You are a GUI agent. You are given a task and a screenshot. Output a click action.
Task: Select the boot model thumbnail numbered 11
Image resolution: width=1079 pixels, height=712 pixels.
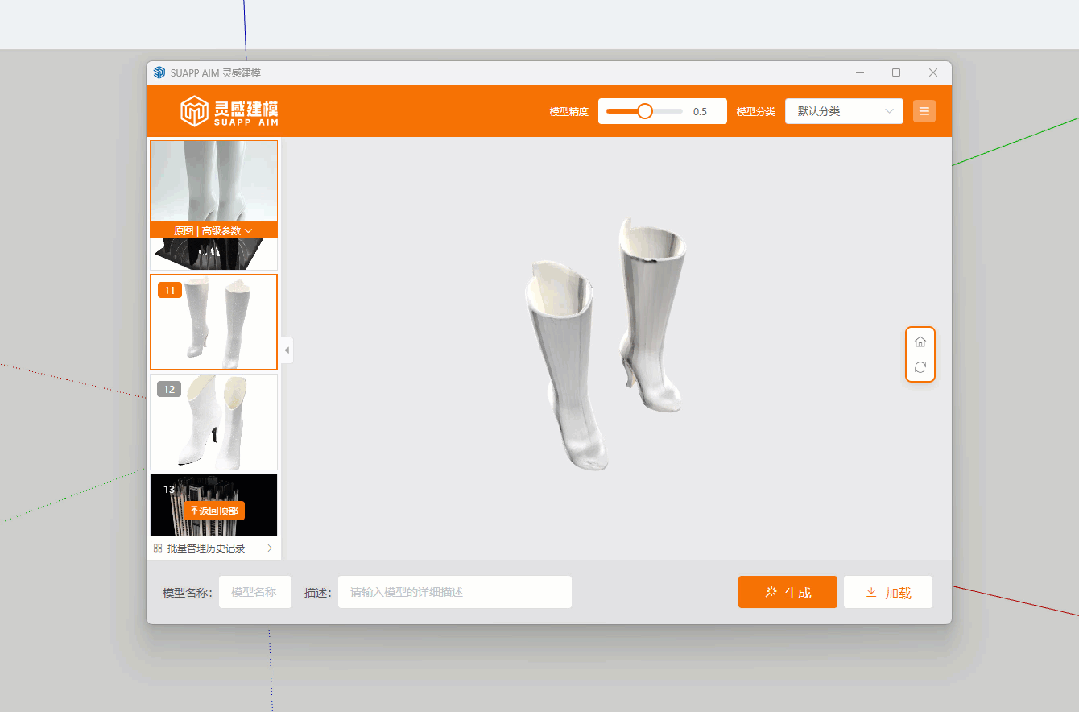214,322
